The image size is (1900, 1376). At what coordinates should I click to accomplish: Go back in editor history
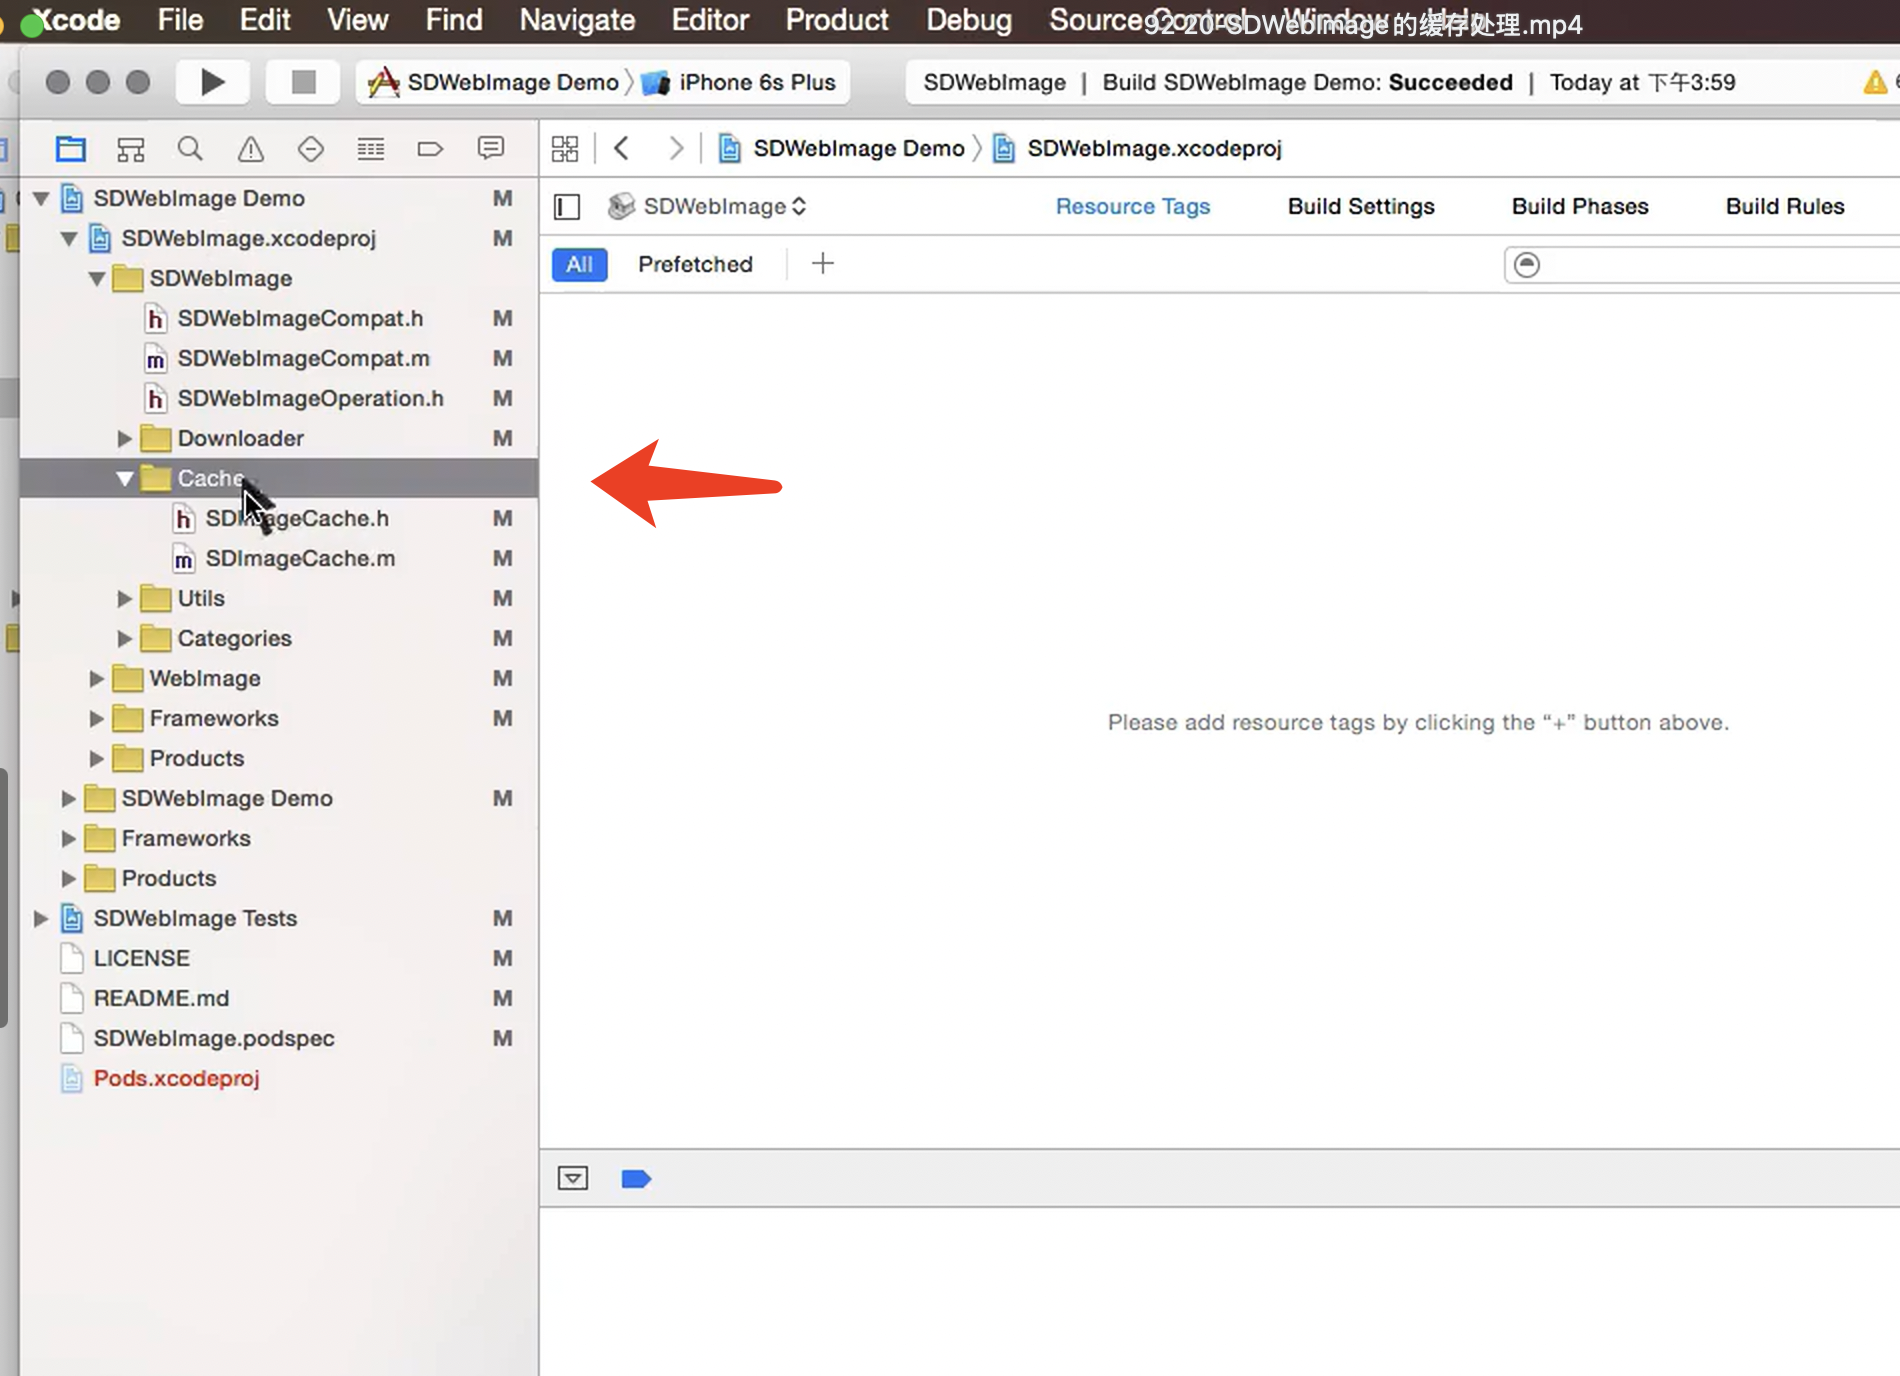622,149
